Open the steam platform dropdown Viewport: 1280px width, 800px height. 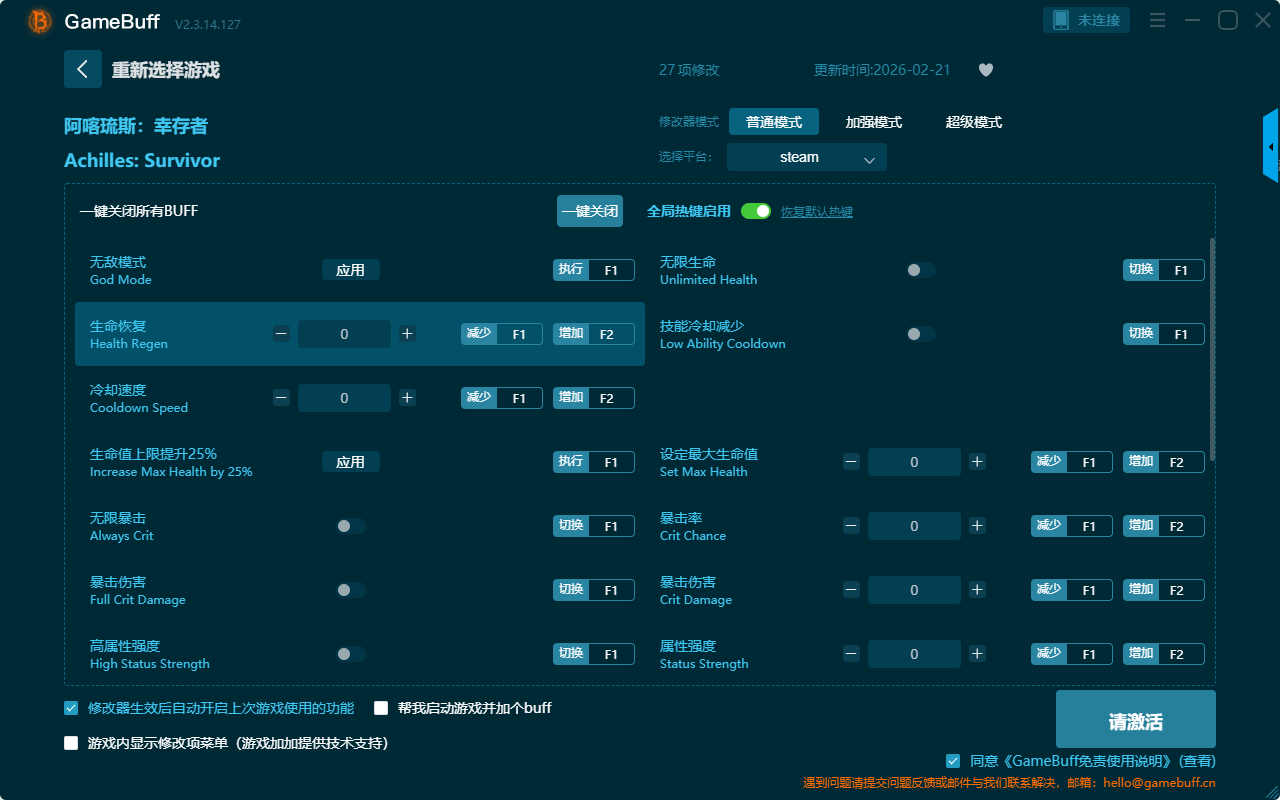pyautogui.click(x=806, y=157)
